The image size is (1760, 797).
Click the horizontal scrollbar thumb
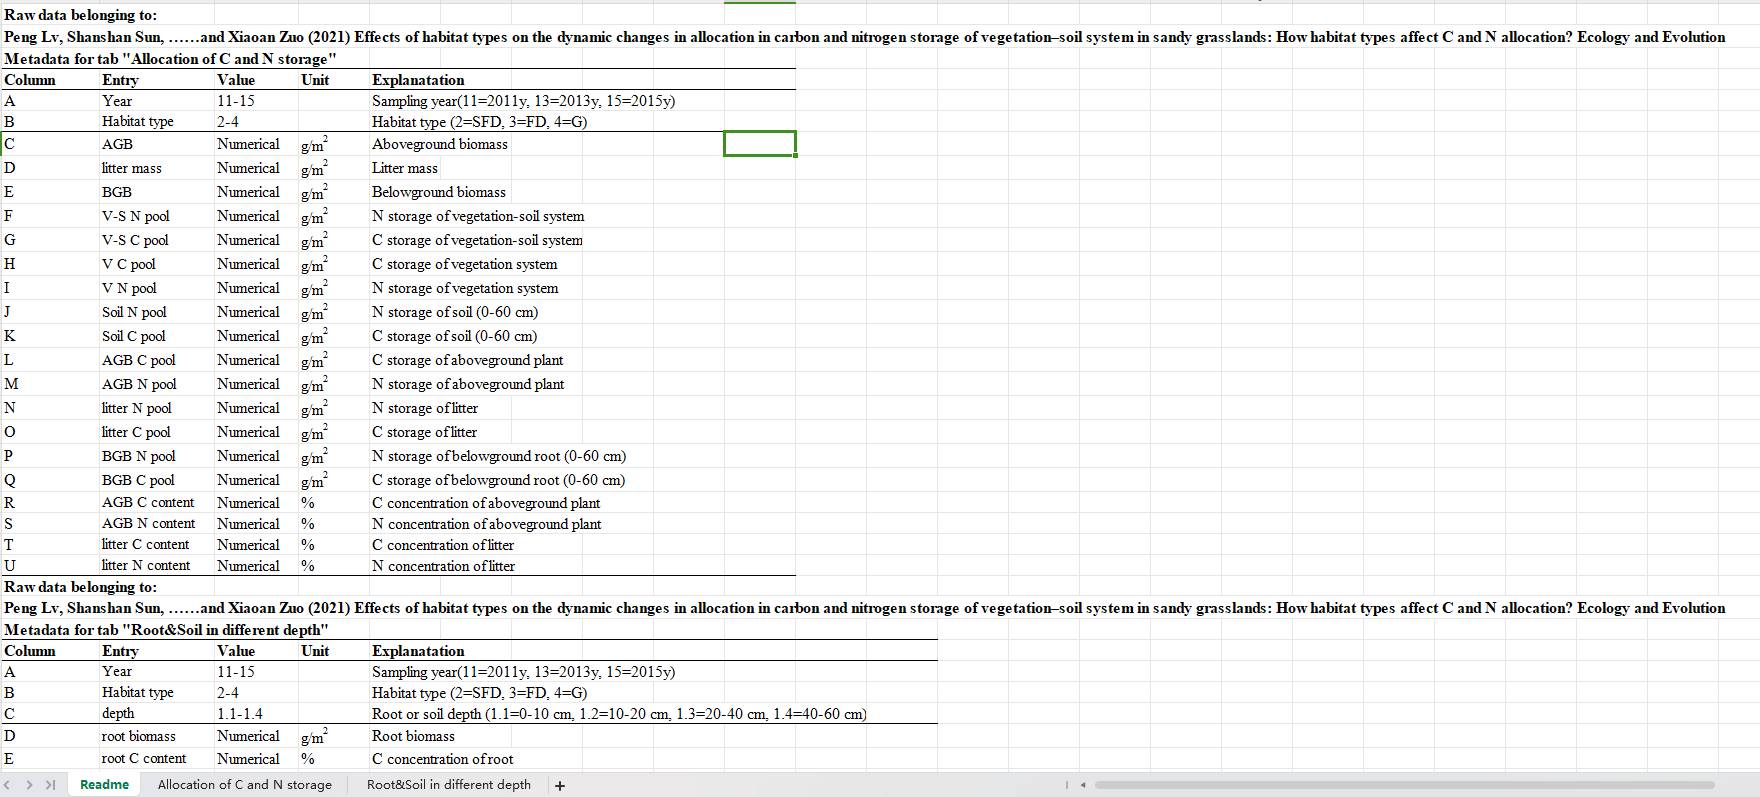[1400, 785]
